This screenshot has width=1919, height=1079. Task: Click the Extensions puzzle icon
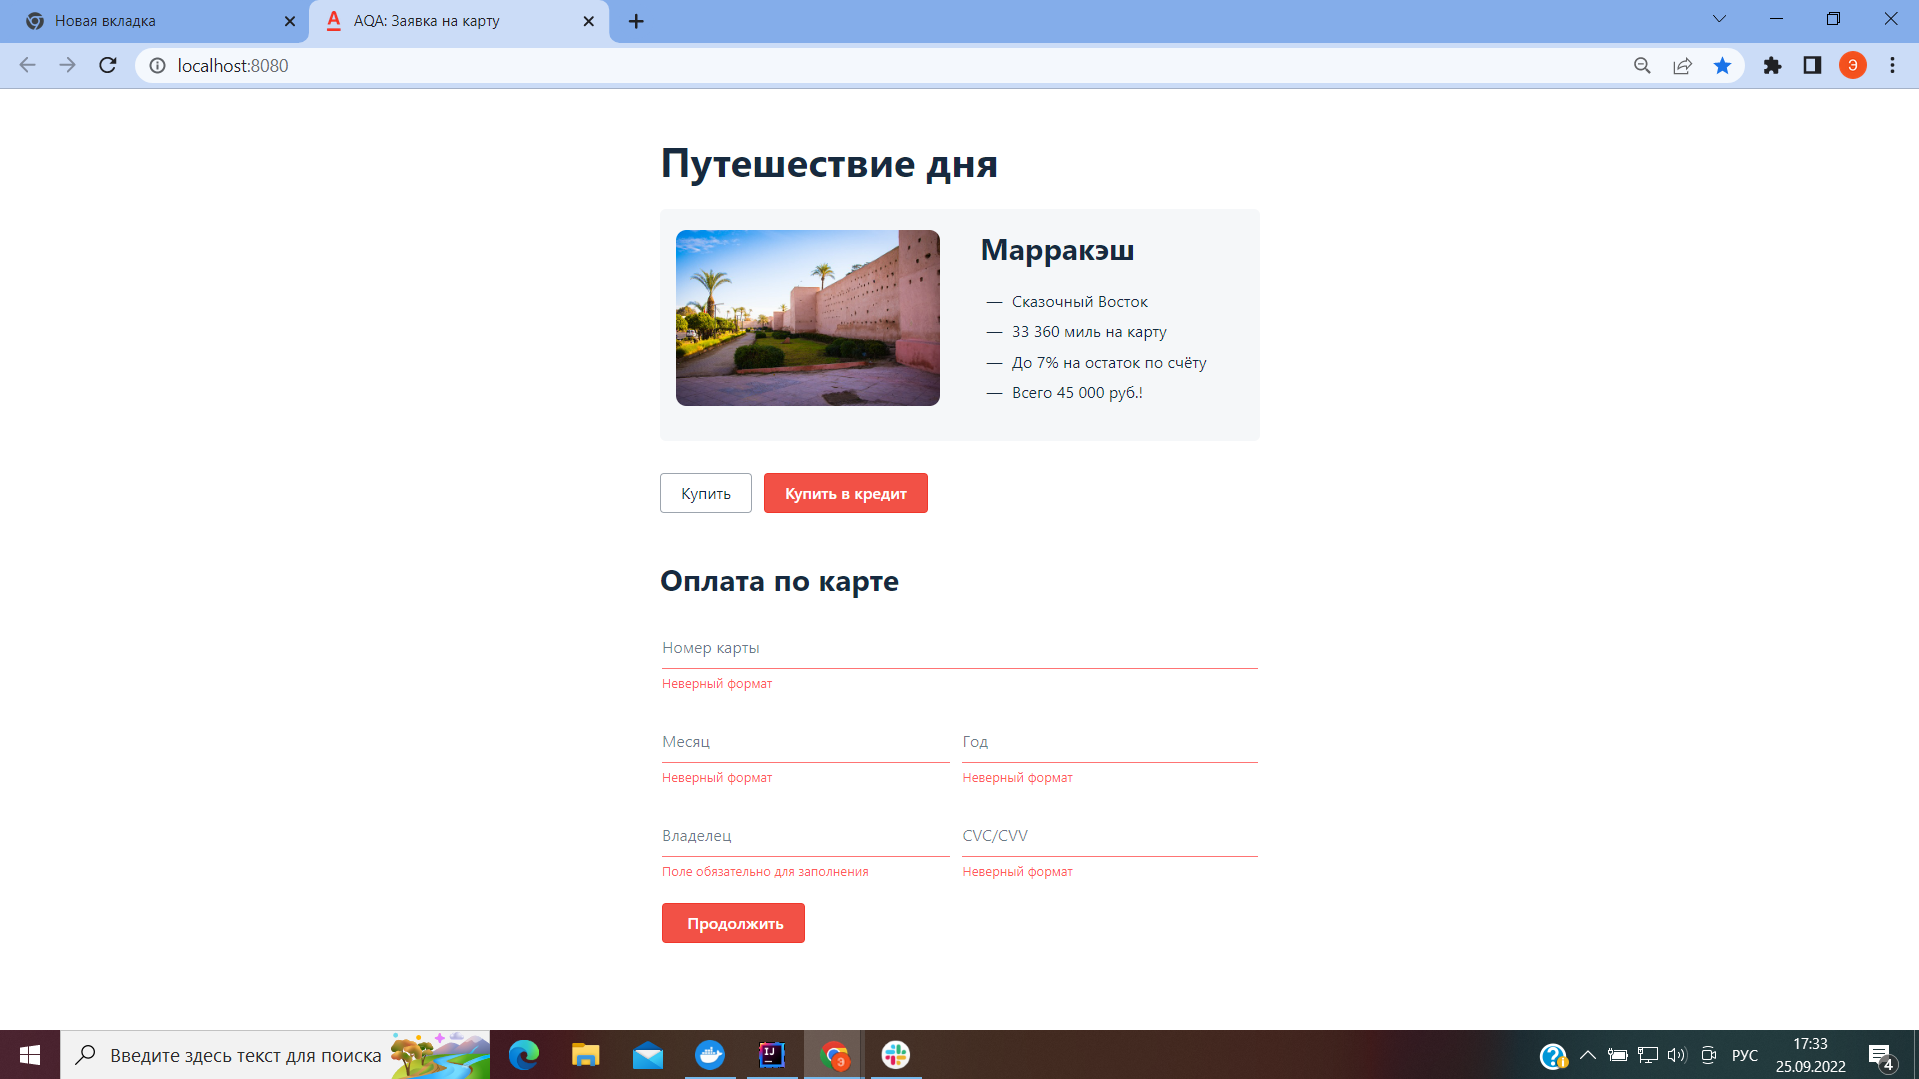coord(1773,65)
